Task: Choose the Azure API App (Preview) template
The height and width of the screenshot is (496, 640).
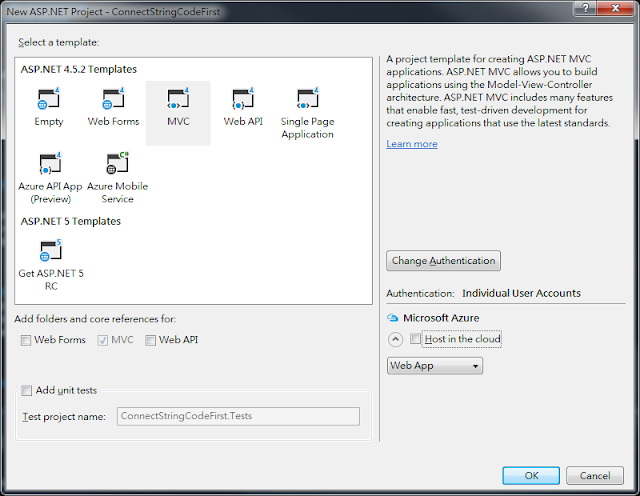Action: pos(50,178)
